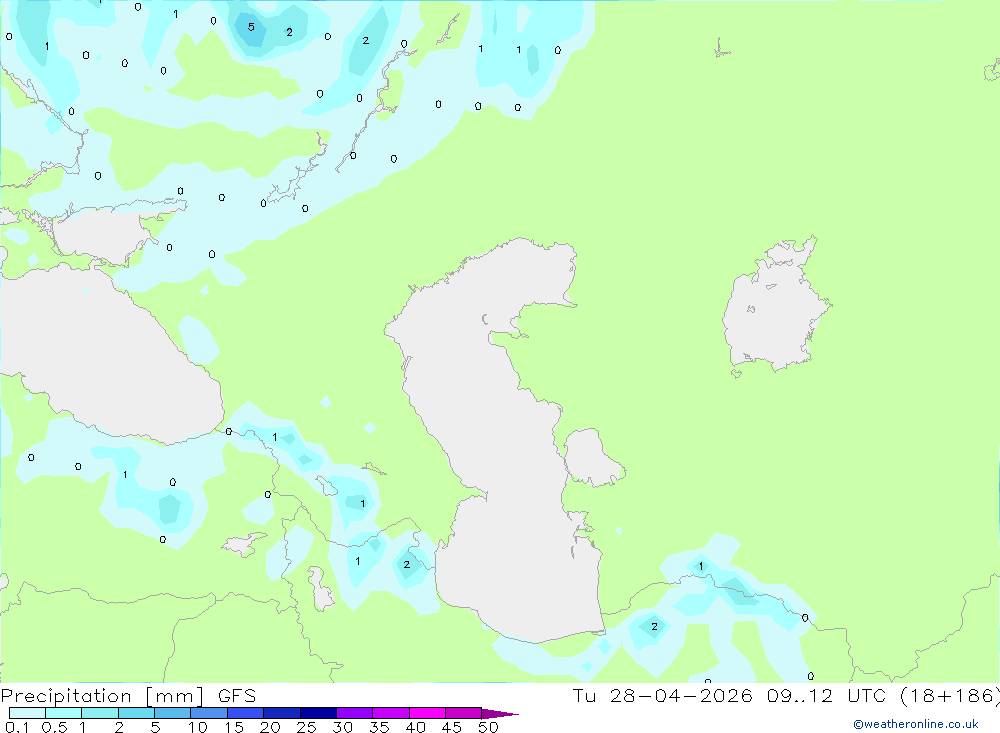Click the 1–2 mm legend color swatch
The image size is (1000, 733).
(x=100, y=713)
